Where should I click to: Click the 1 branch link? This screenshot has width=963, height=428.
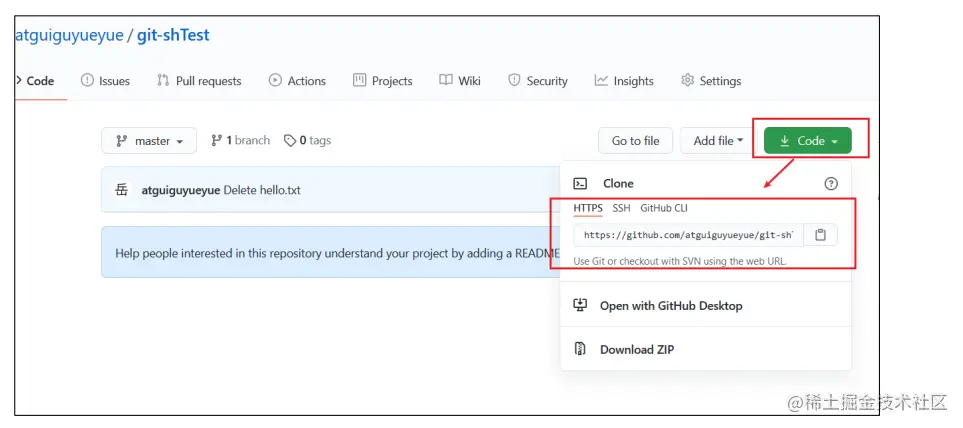point(240,141)
